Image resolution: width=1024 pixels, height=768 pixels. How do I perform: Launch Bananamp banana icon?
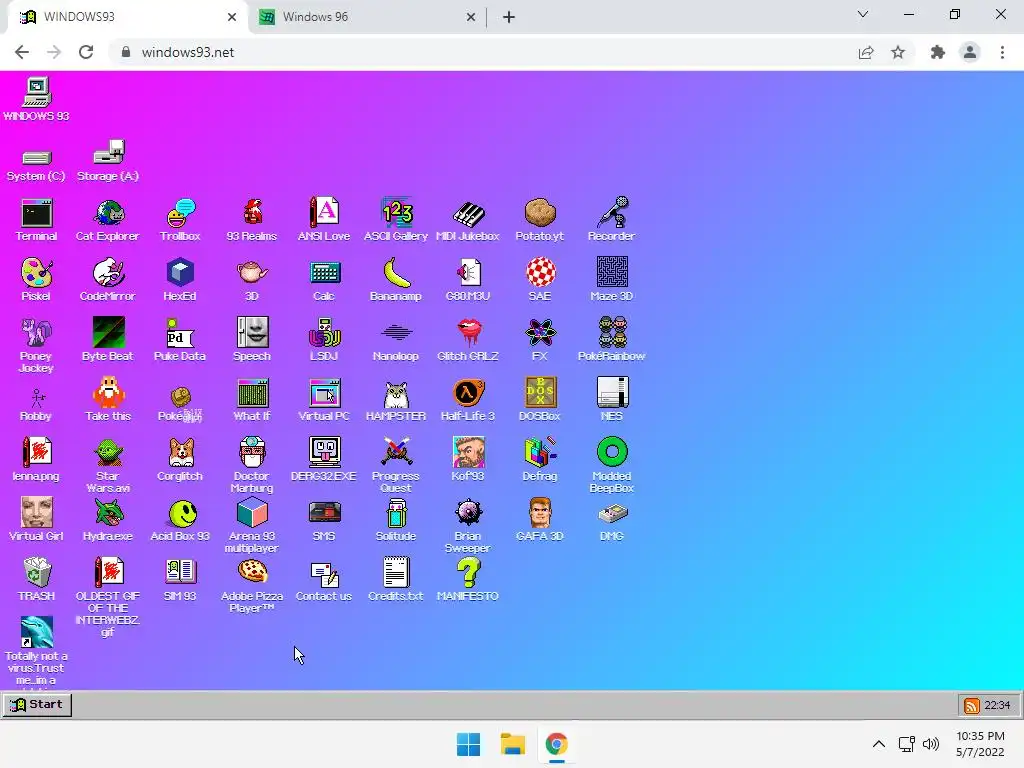click(x=396, y=280)
